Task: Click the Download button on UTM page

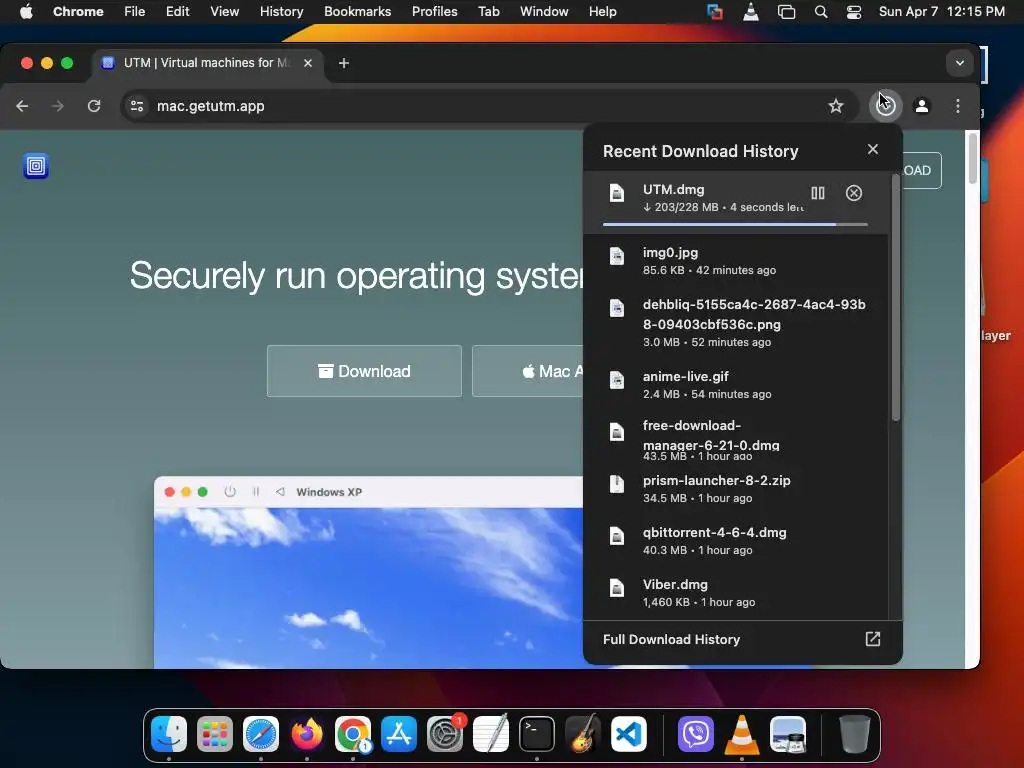Action: [364, 371]
